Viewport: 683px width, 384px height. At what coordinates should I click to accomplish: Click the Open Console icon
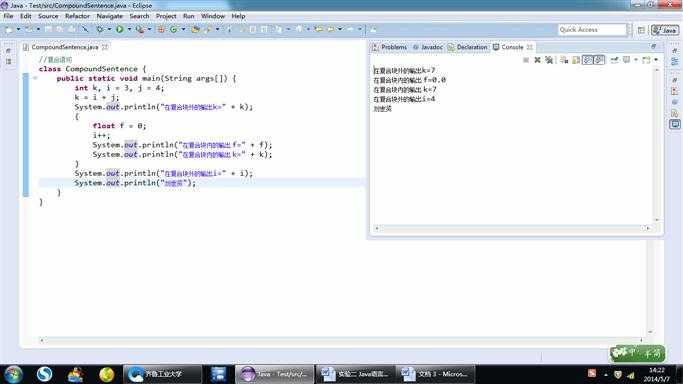tap(646, 60)
